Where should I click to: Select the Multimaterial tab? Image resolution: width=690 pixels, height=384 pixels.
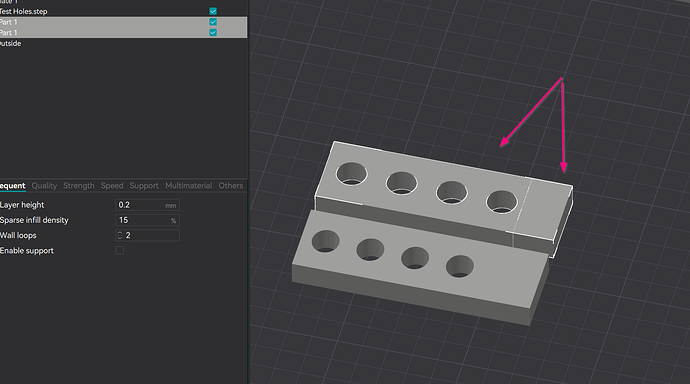point(188,186)
